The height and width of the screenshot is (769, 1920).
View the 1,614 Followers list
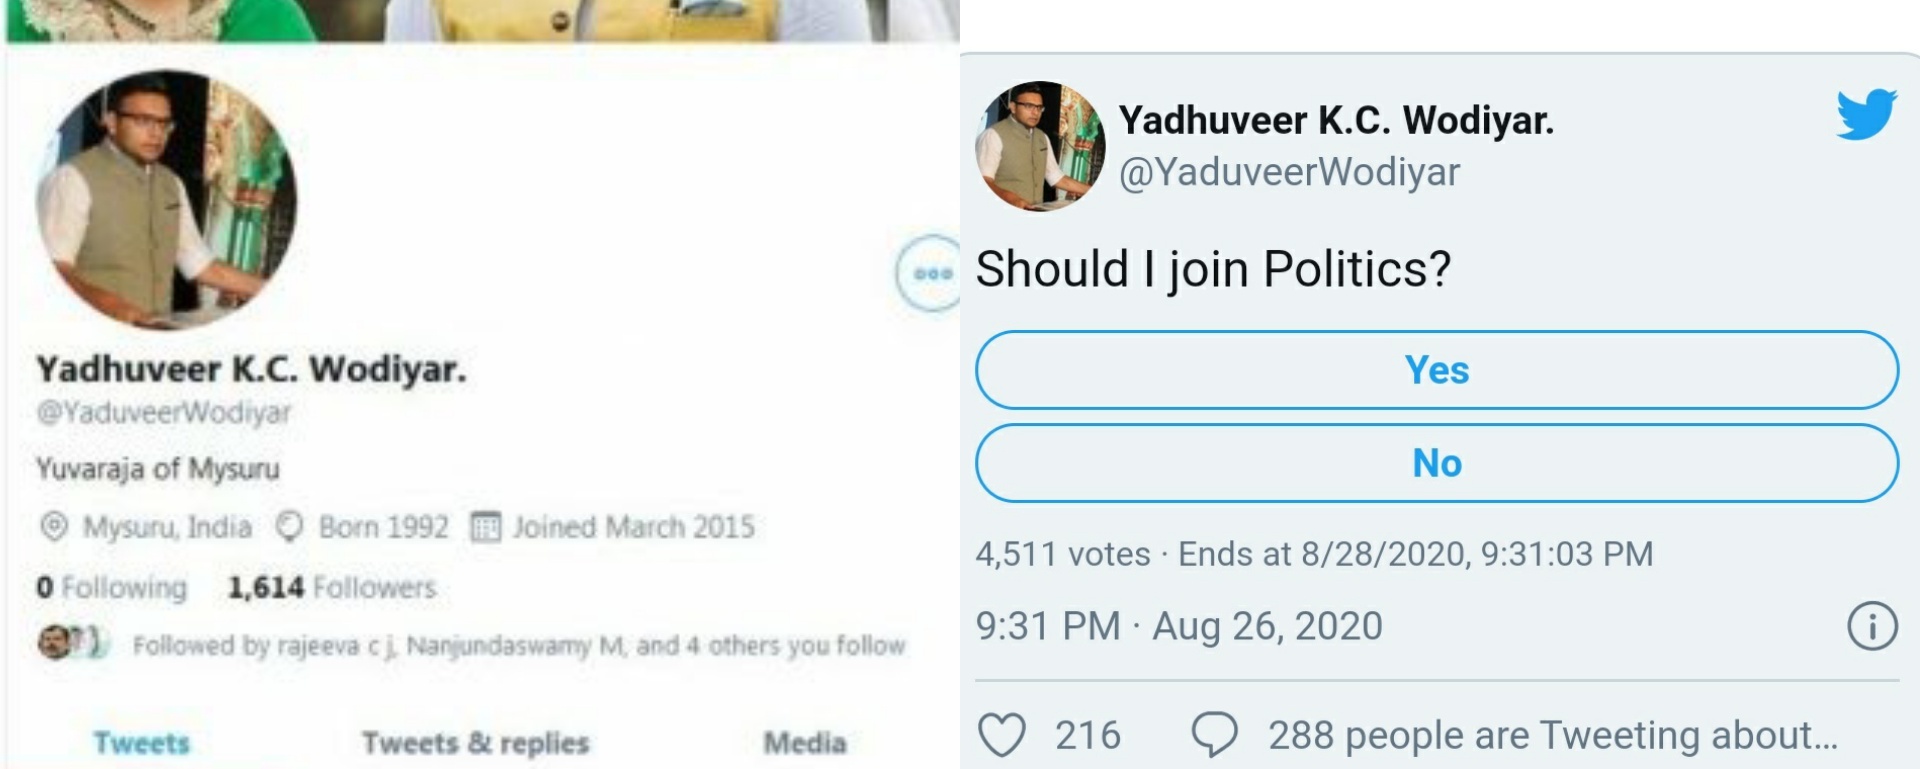tap(332, 587)
